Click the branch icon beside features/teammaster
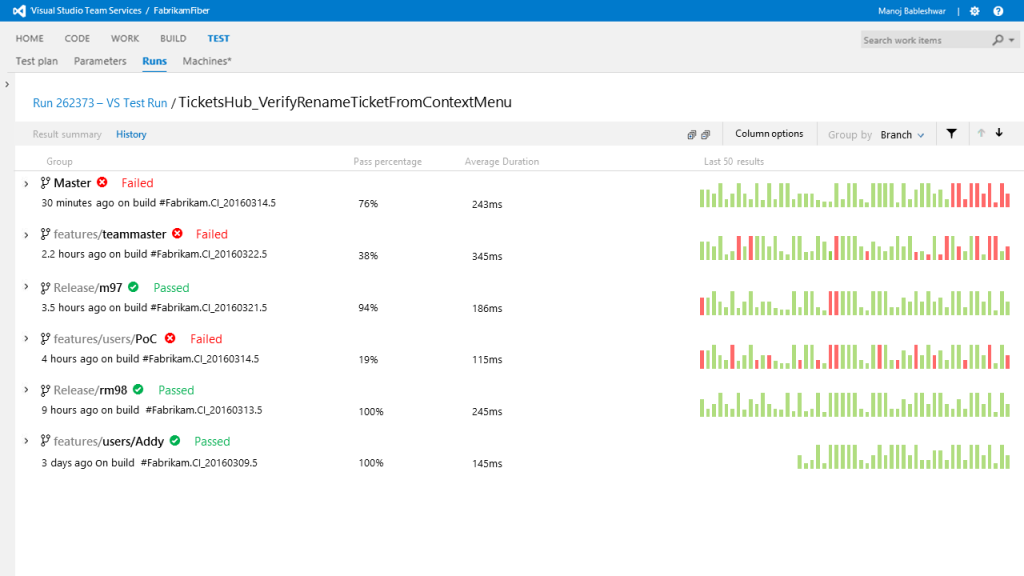 coord(45,234)
